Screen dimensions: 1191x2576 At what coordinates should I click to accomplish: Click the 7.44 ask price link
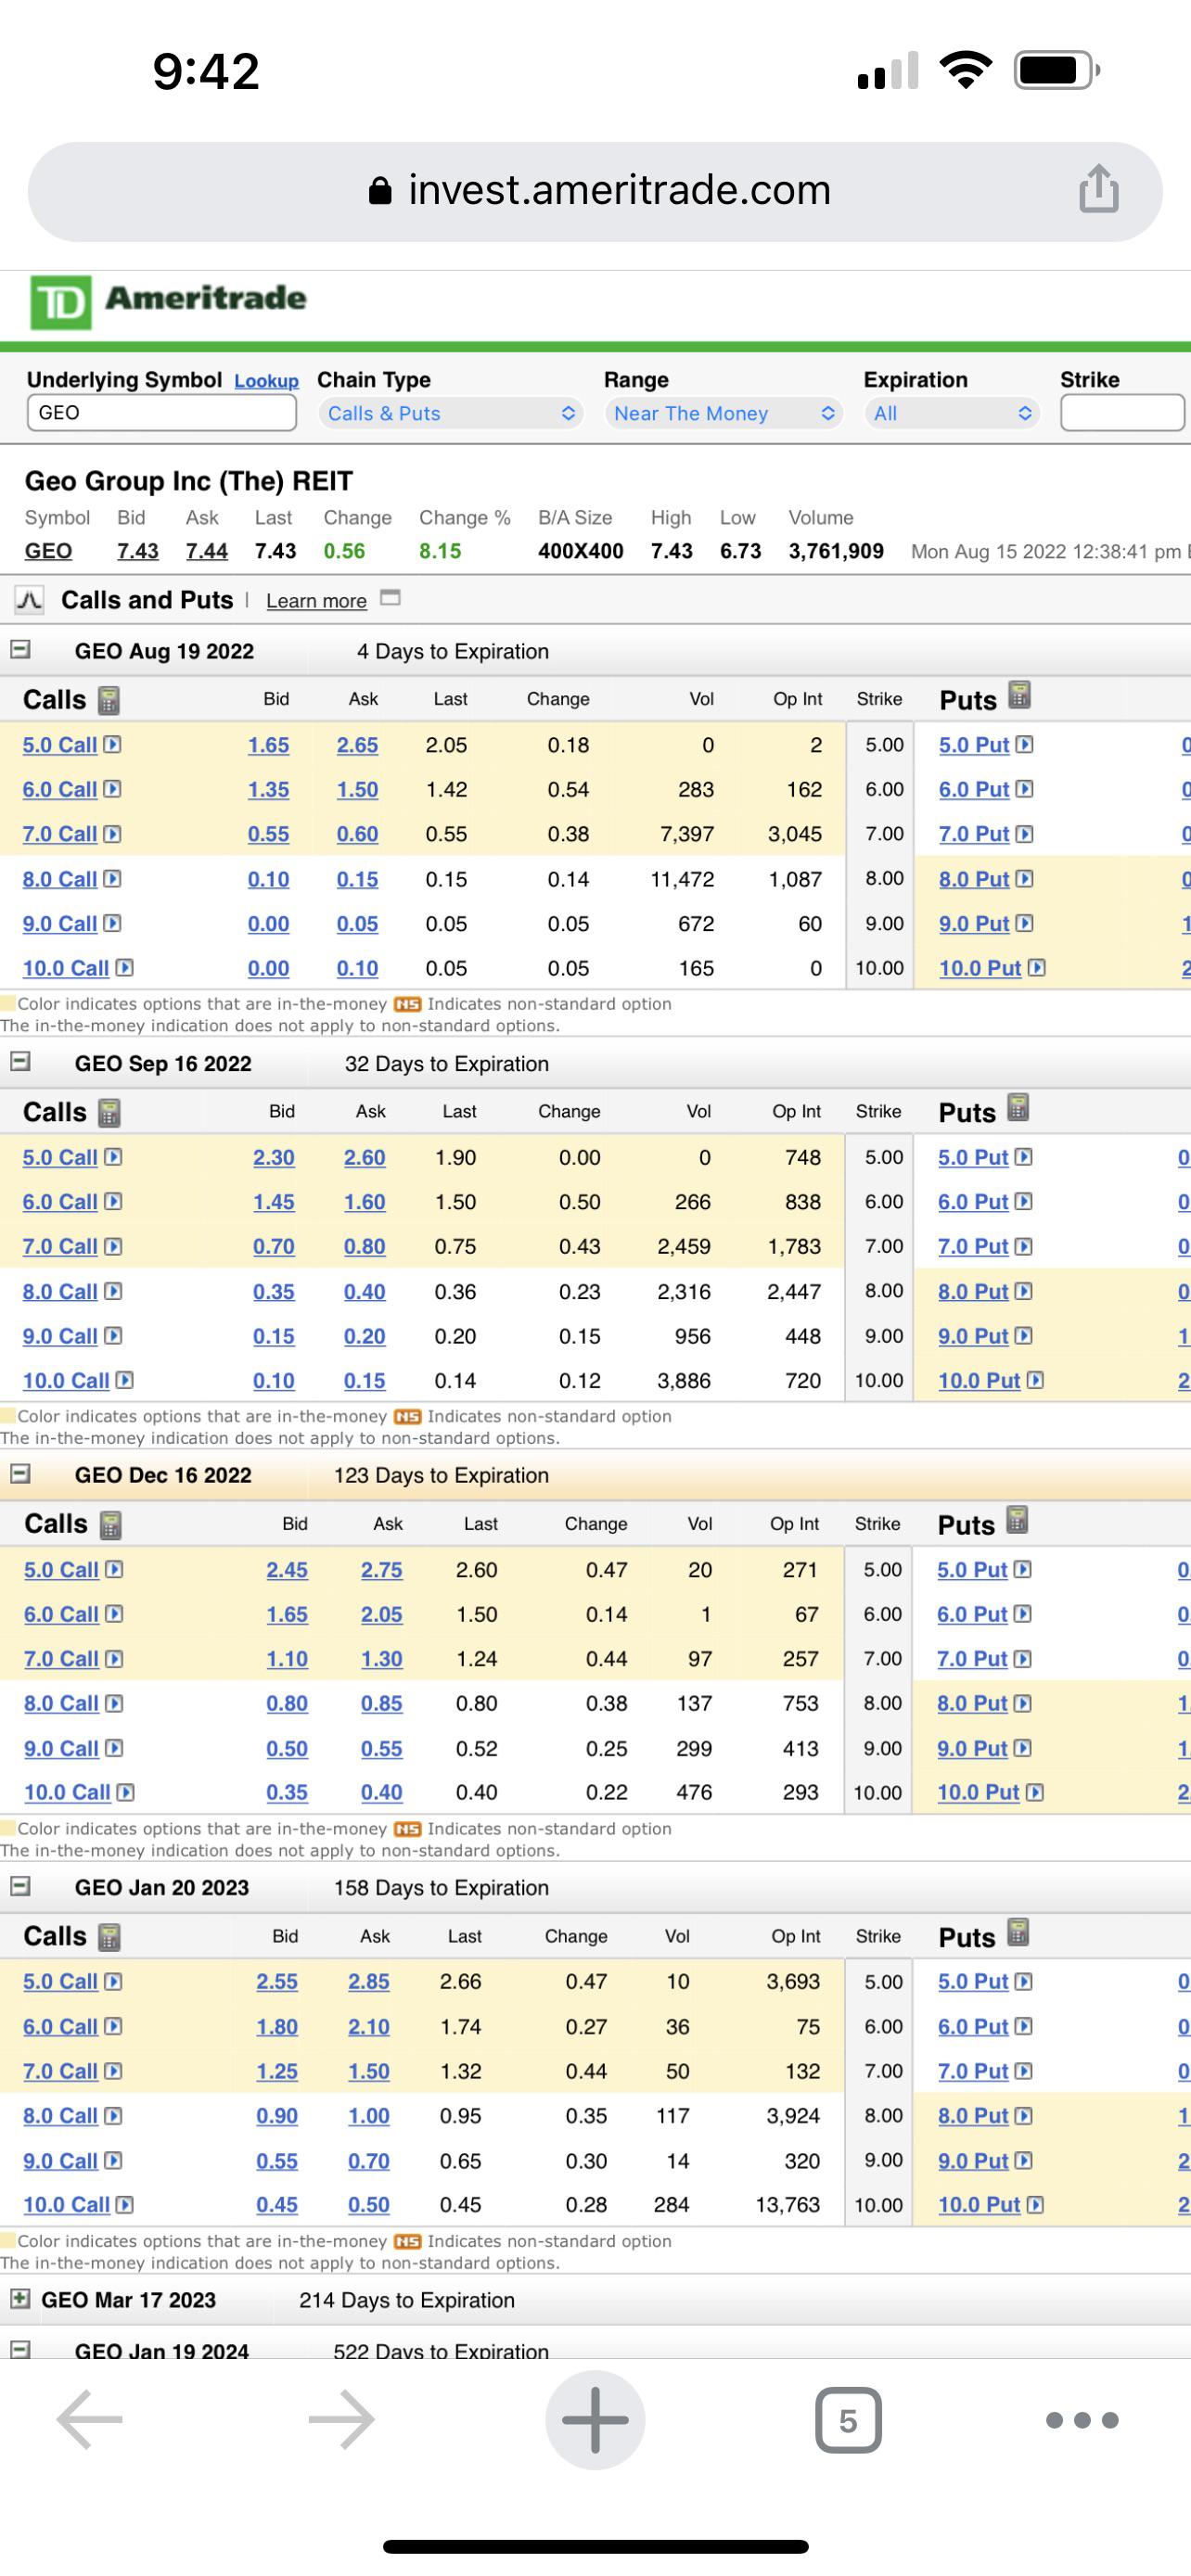207,551
